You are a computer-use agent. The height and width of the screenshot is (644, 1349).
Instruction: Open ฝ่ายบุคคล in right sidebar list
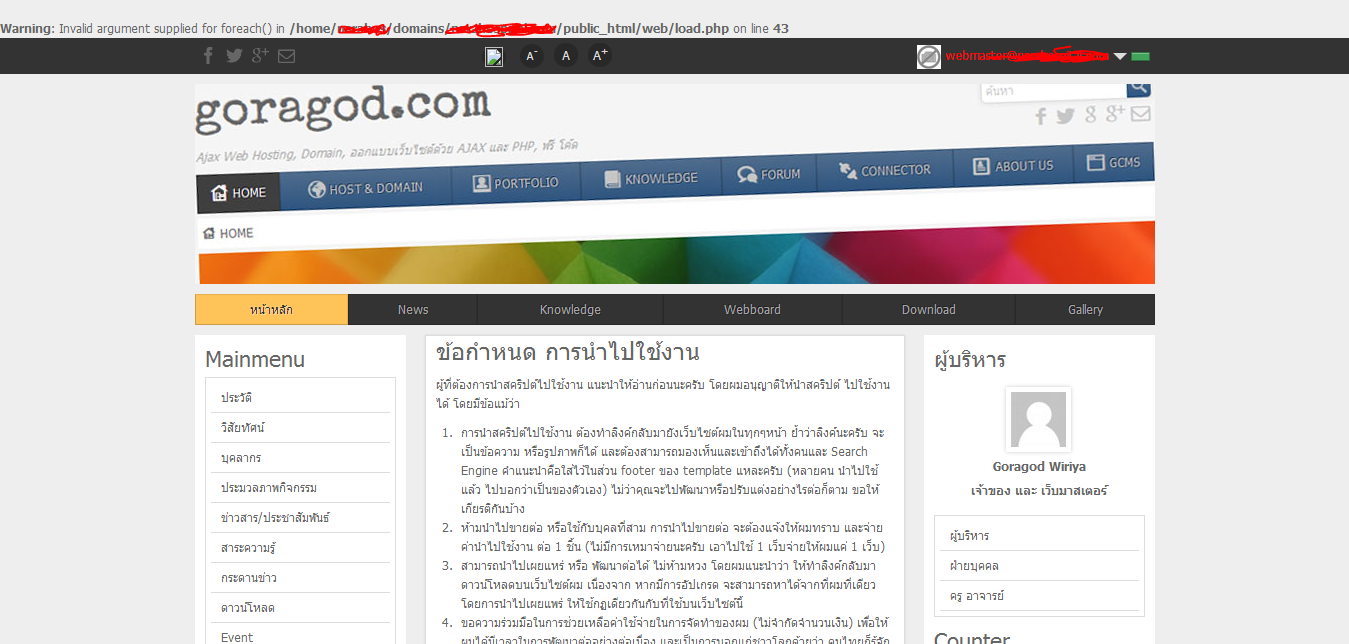click(1039, 566)
